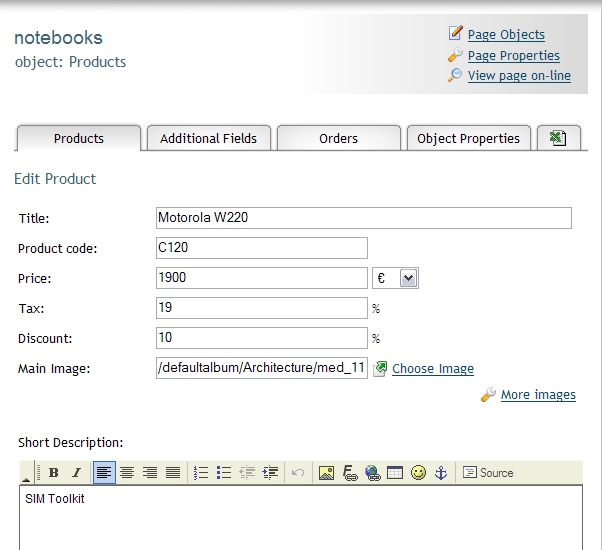Open the currency dropdown next to Price
The width and height of the screenshot is (602, 550).
coord(408,278)
